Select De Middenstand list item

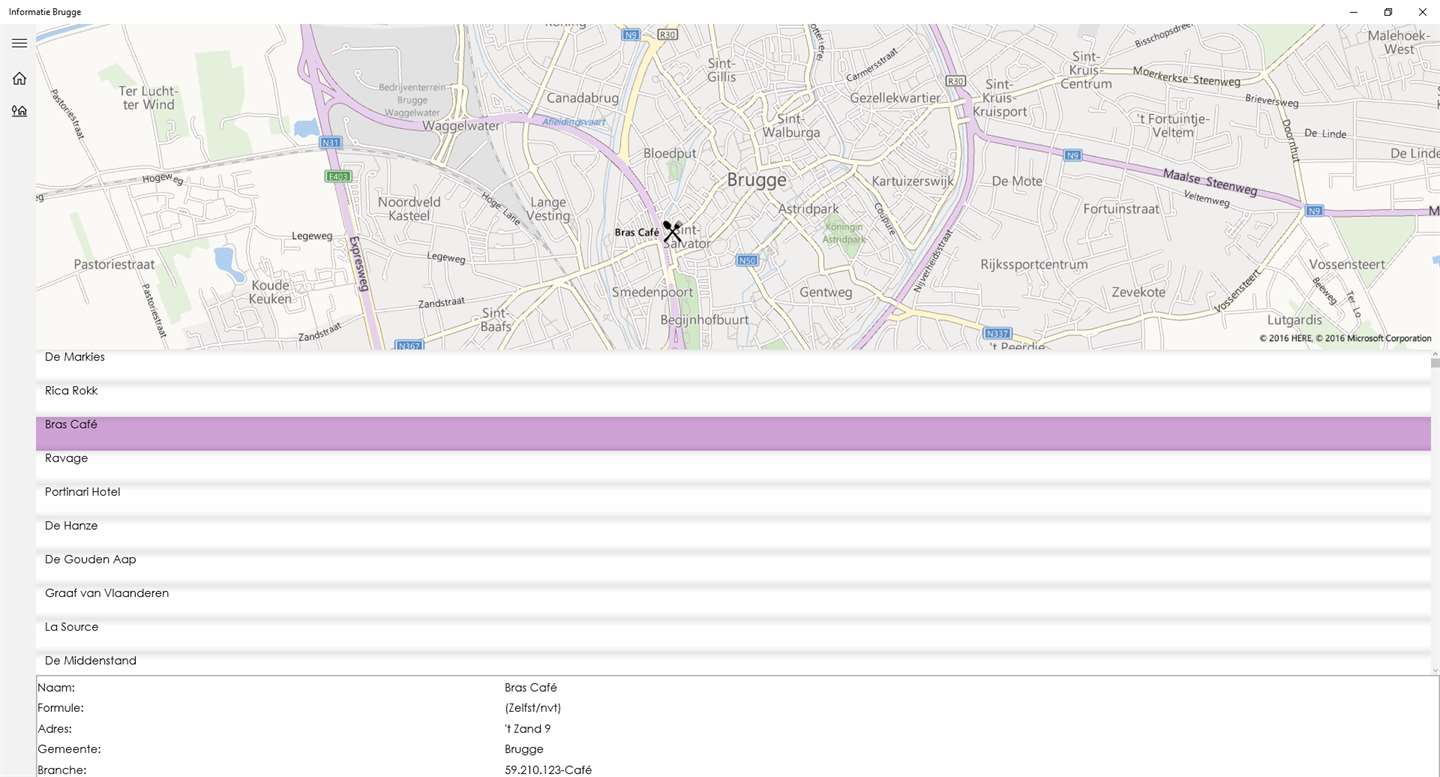tap(733, 664)
